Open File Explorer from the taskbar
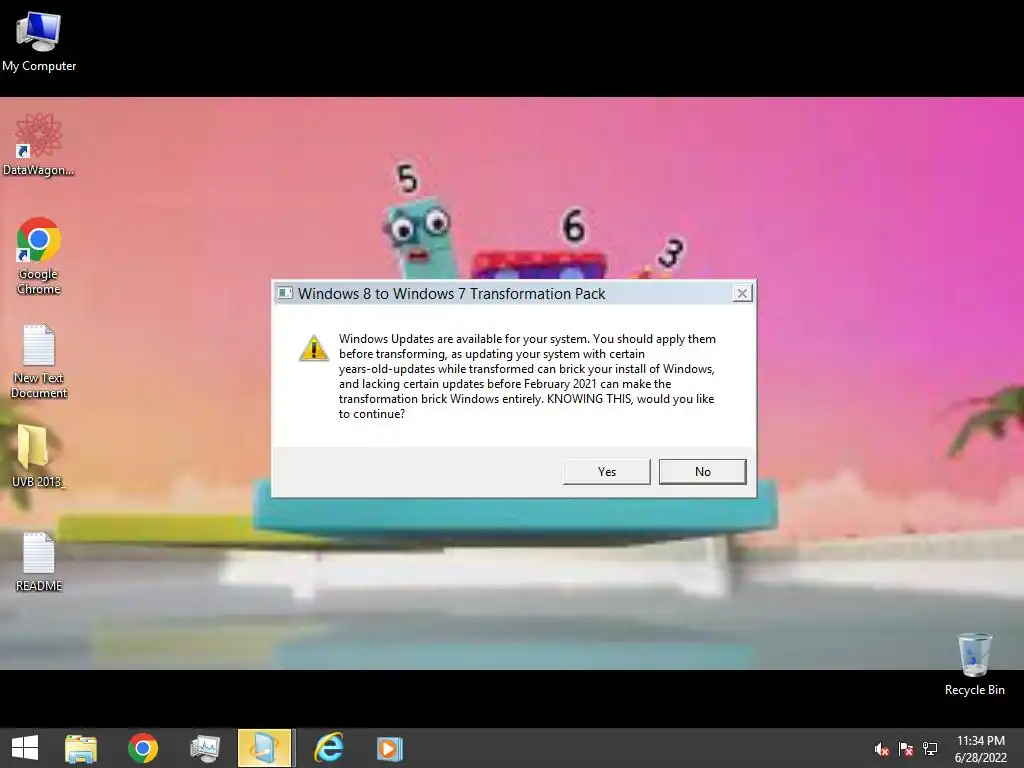 pyautogui.click(x=81, y=748)
